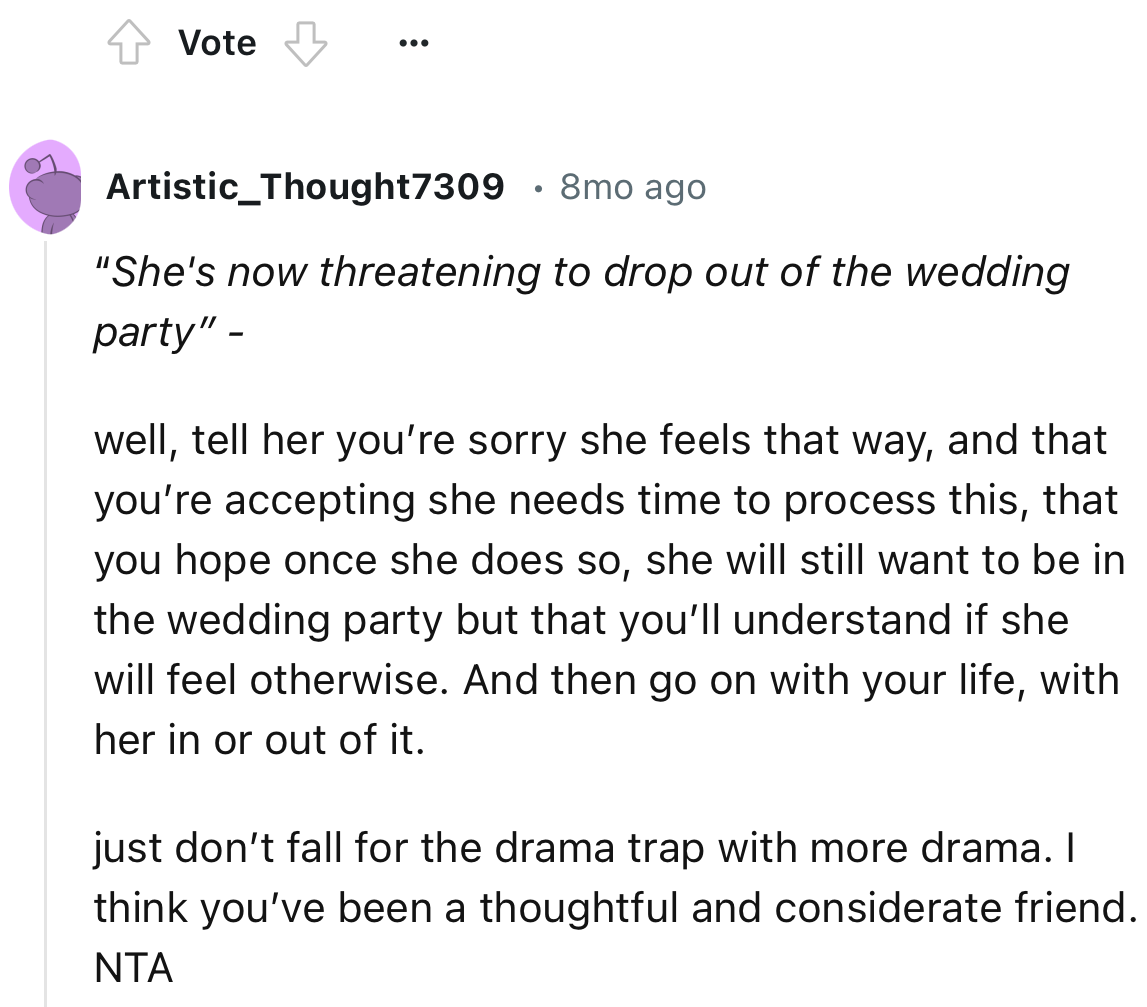Collapse the comment thread via its thread line

[47, 600]
